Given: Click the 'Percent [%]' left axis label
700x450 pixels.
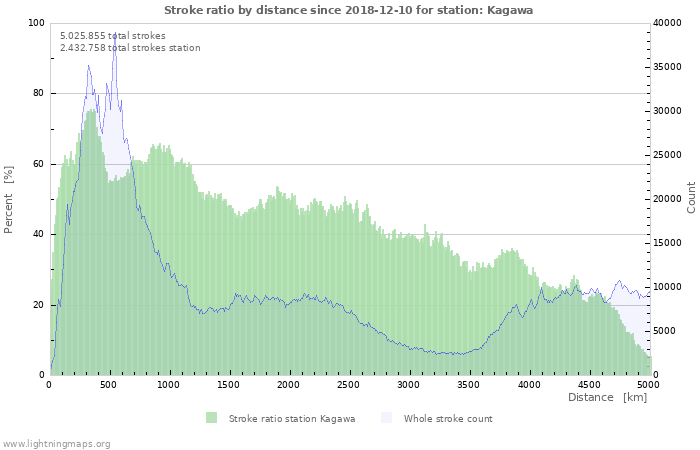Looking at the screenshot, I should coord(9,199).
